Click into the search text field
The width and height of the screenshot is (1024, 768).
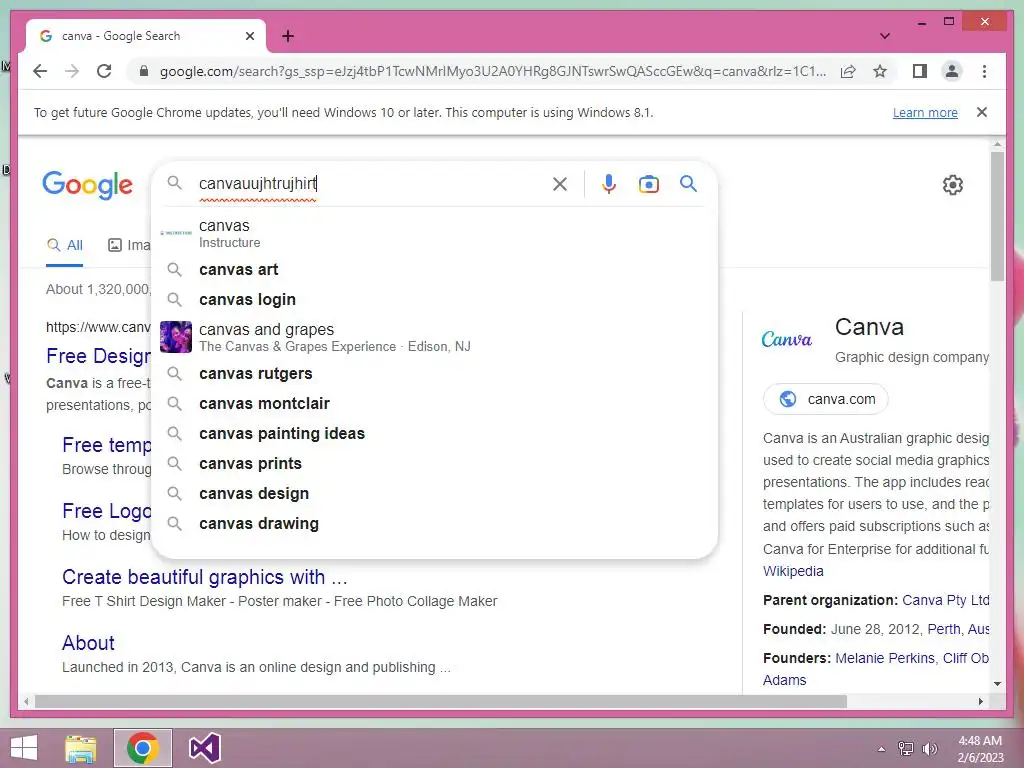coord(369,184)
